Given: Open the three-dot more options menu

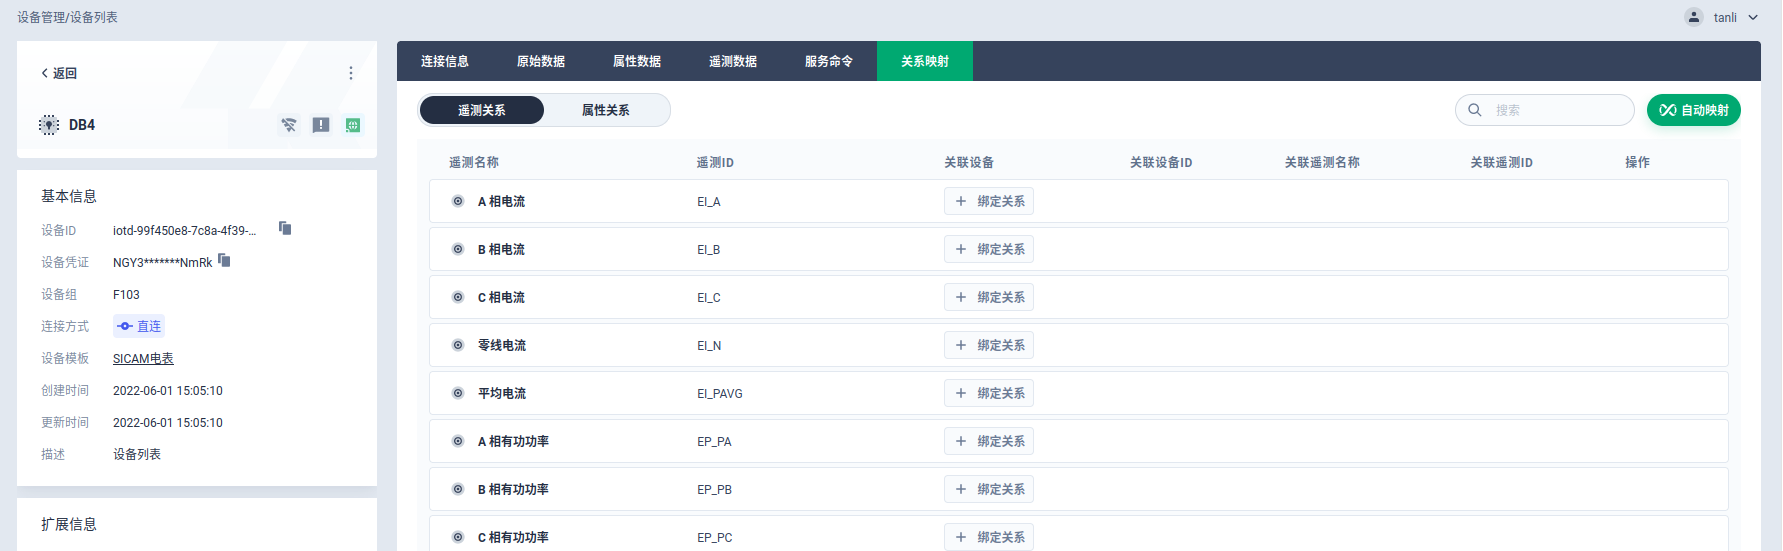Looking at the screenshot, I should pos(350,73).
